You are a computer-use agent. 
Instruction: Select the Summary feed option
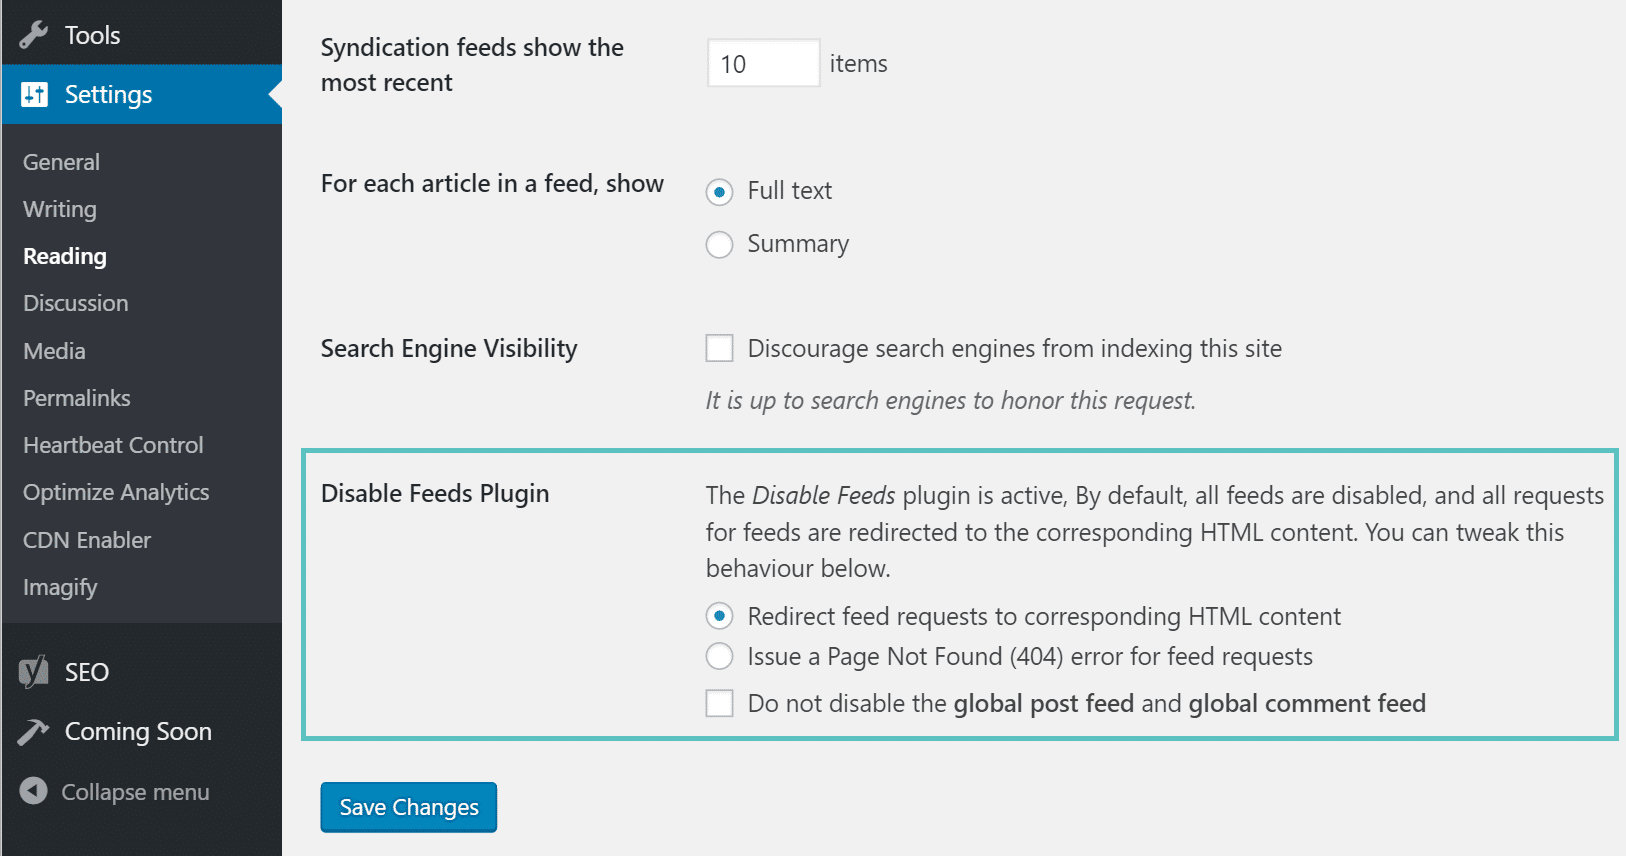pyautogui.click(x=719, y=245)
